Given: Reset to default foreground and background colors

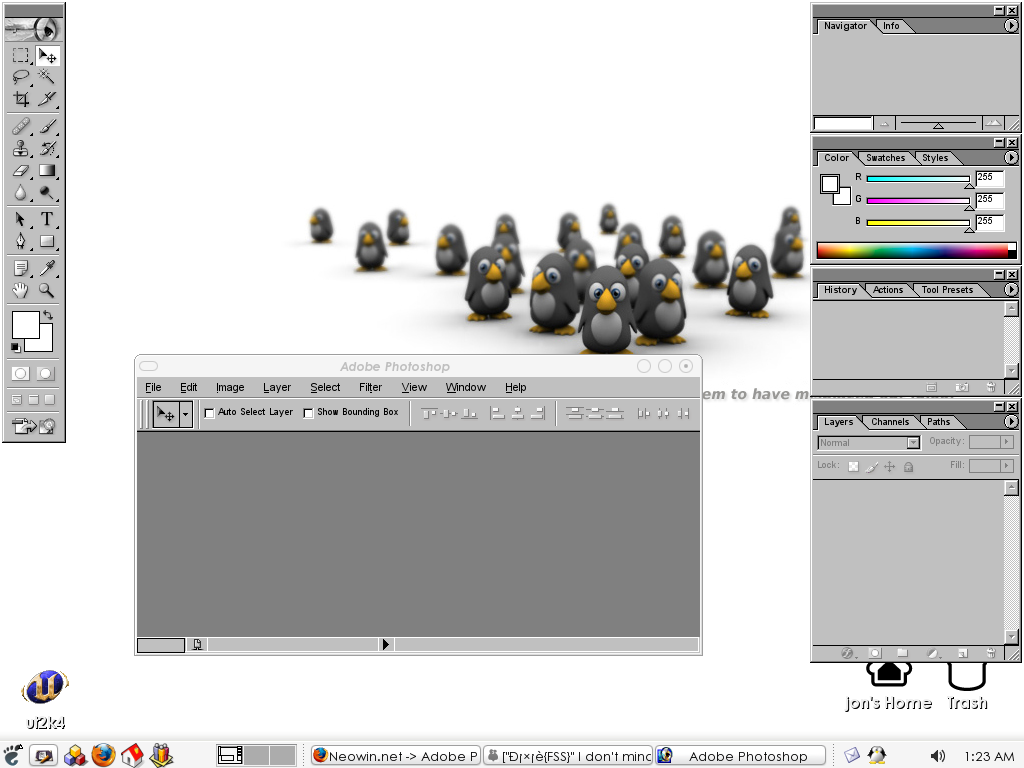Looking at the screenshot, I should click(x=15, y=347).
